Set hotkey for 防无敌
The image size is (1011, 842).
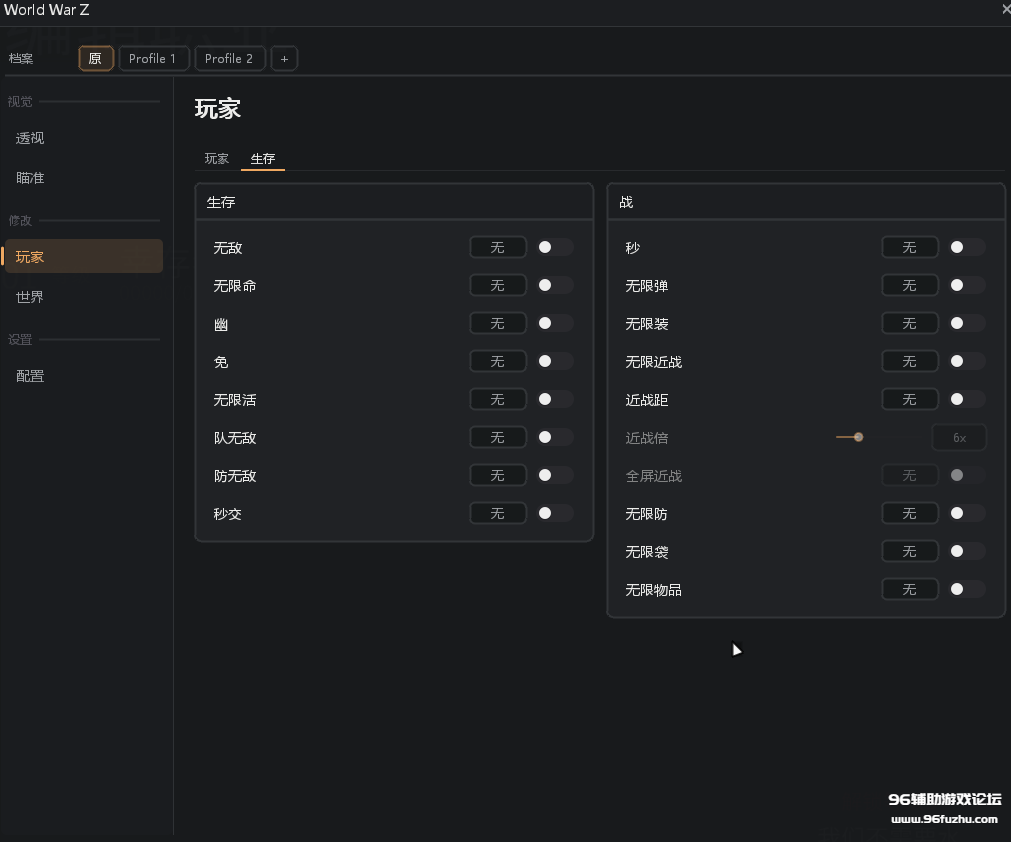click(498, 475)
